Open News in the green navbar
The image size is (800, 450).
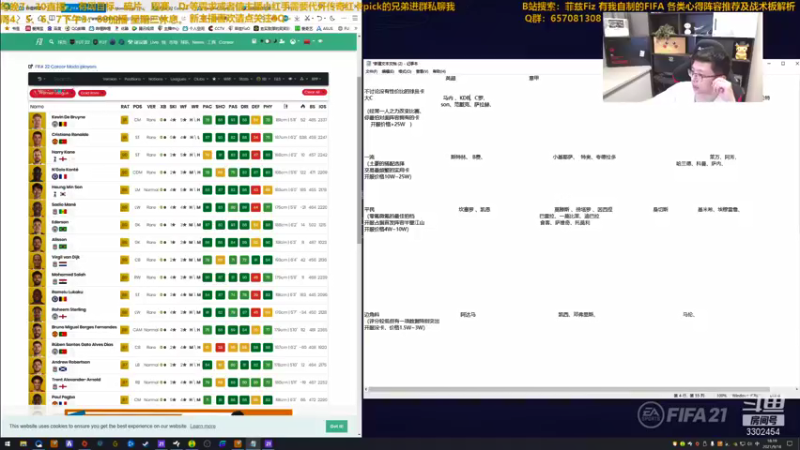tap(198, 42)
